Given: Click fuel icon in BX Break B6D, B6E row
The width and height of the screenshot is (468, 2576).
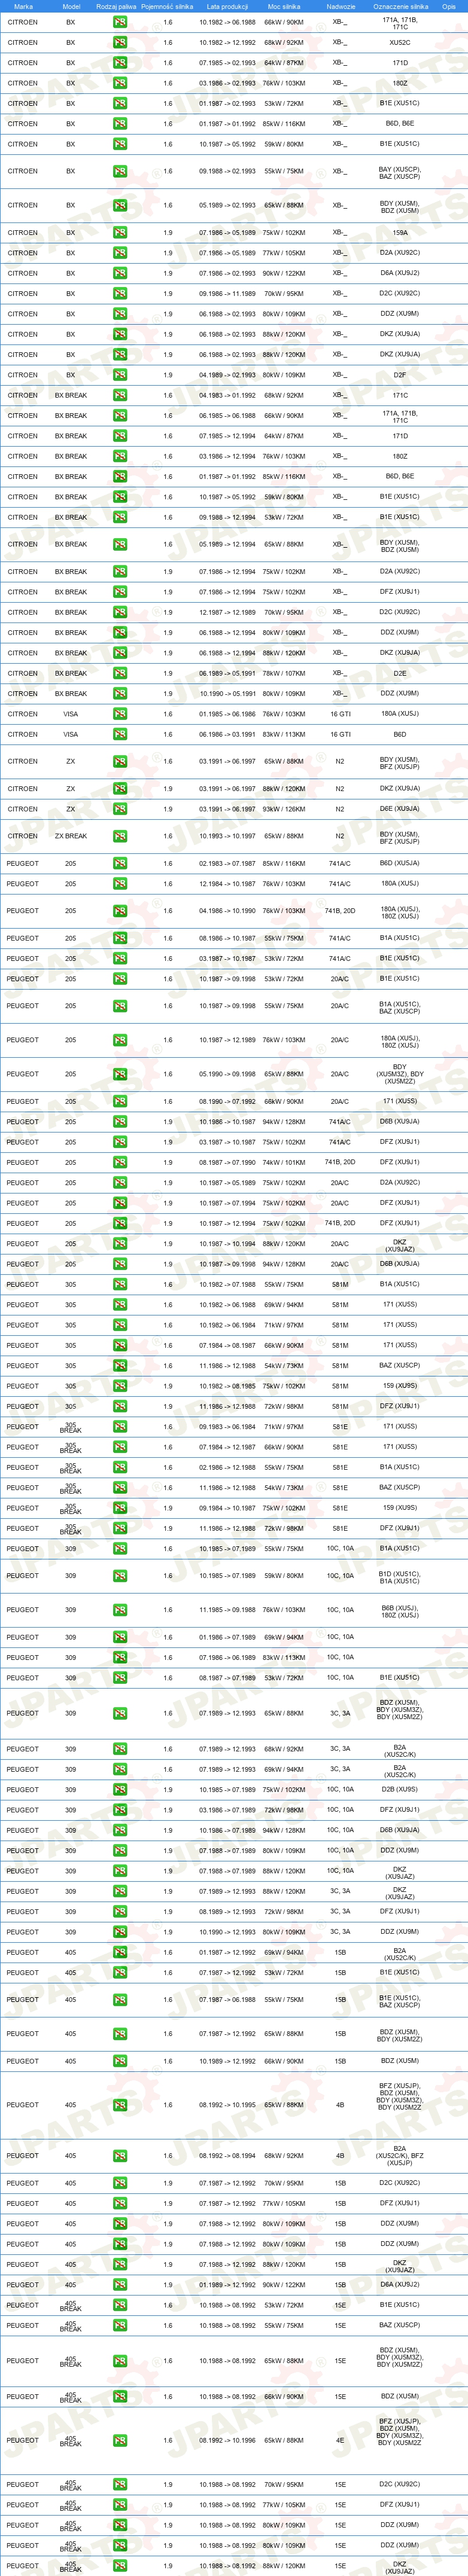Looking at the screenshot, I should point(120,477).
